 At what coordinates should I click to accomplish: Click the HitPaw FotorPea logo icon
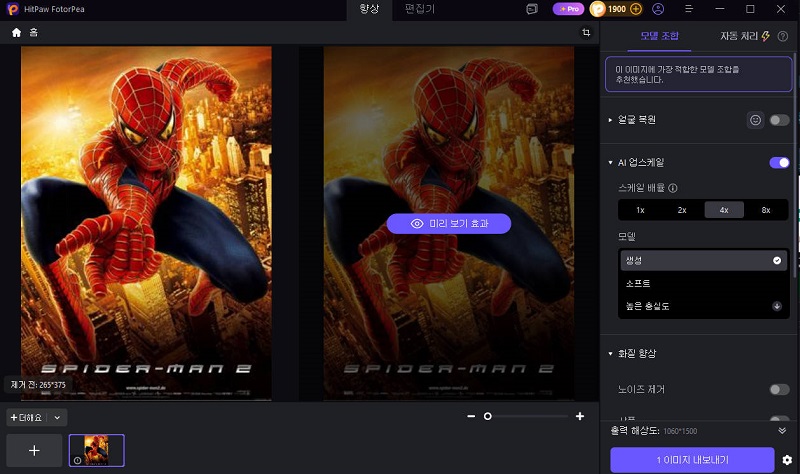[x=13, y=9]
